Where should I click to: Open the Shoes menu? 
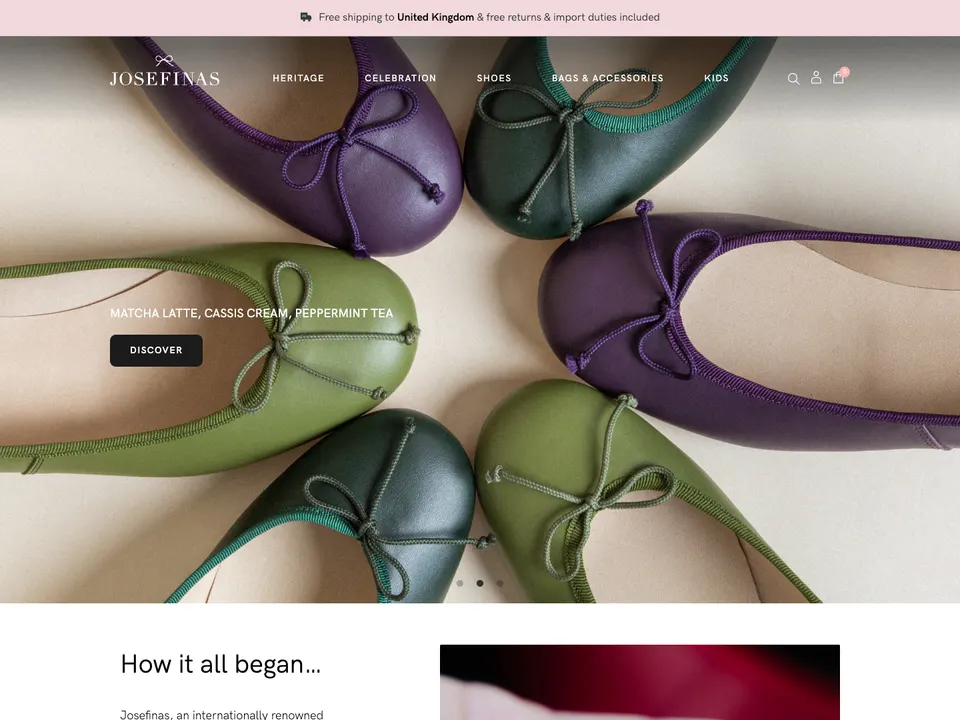pos(494,78)
